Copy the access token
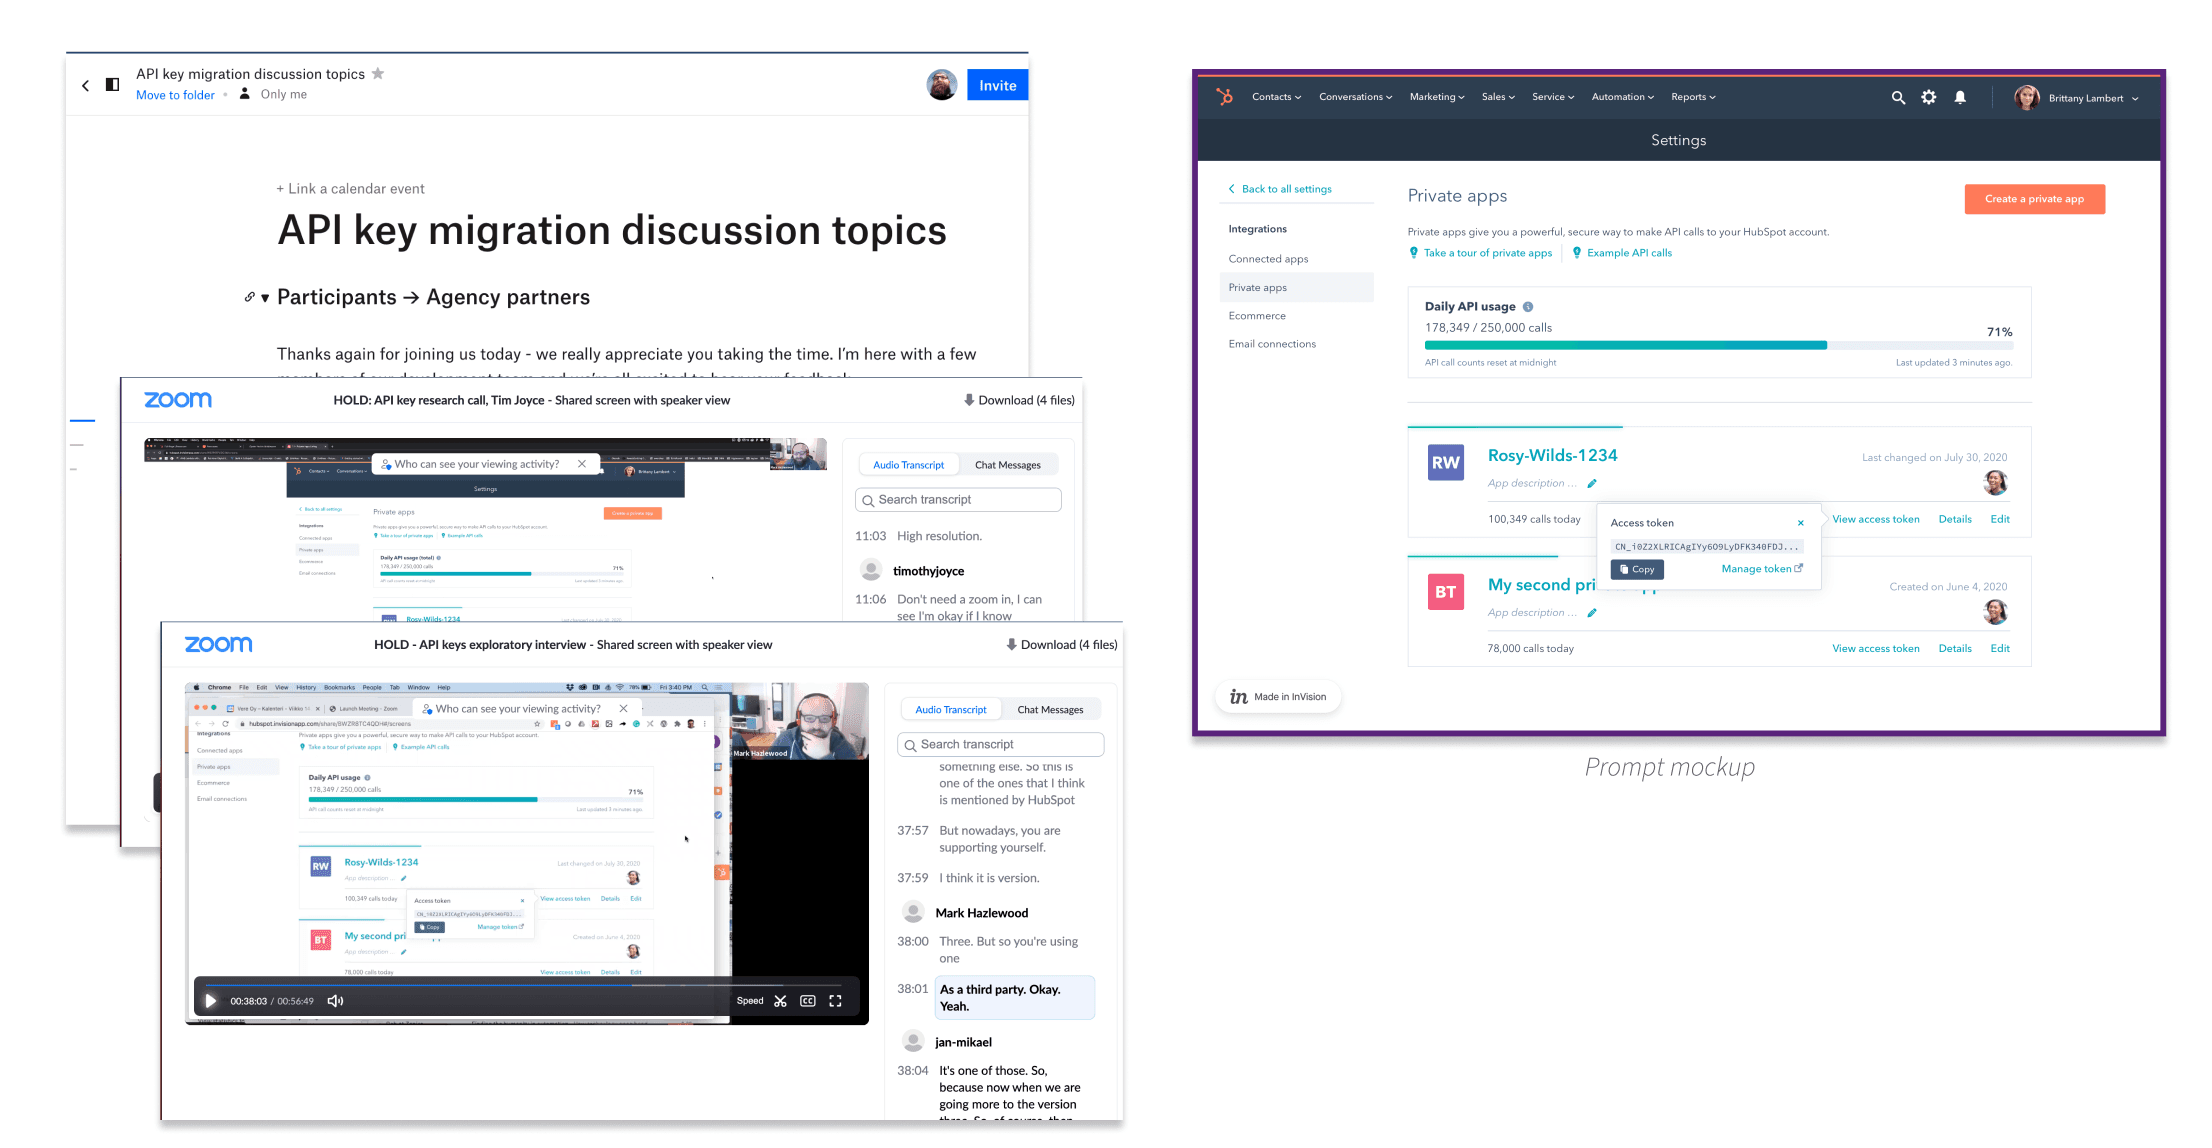Viewport: 2212px width, 1148px height. [x=1637, y=569]
